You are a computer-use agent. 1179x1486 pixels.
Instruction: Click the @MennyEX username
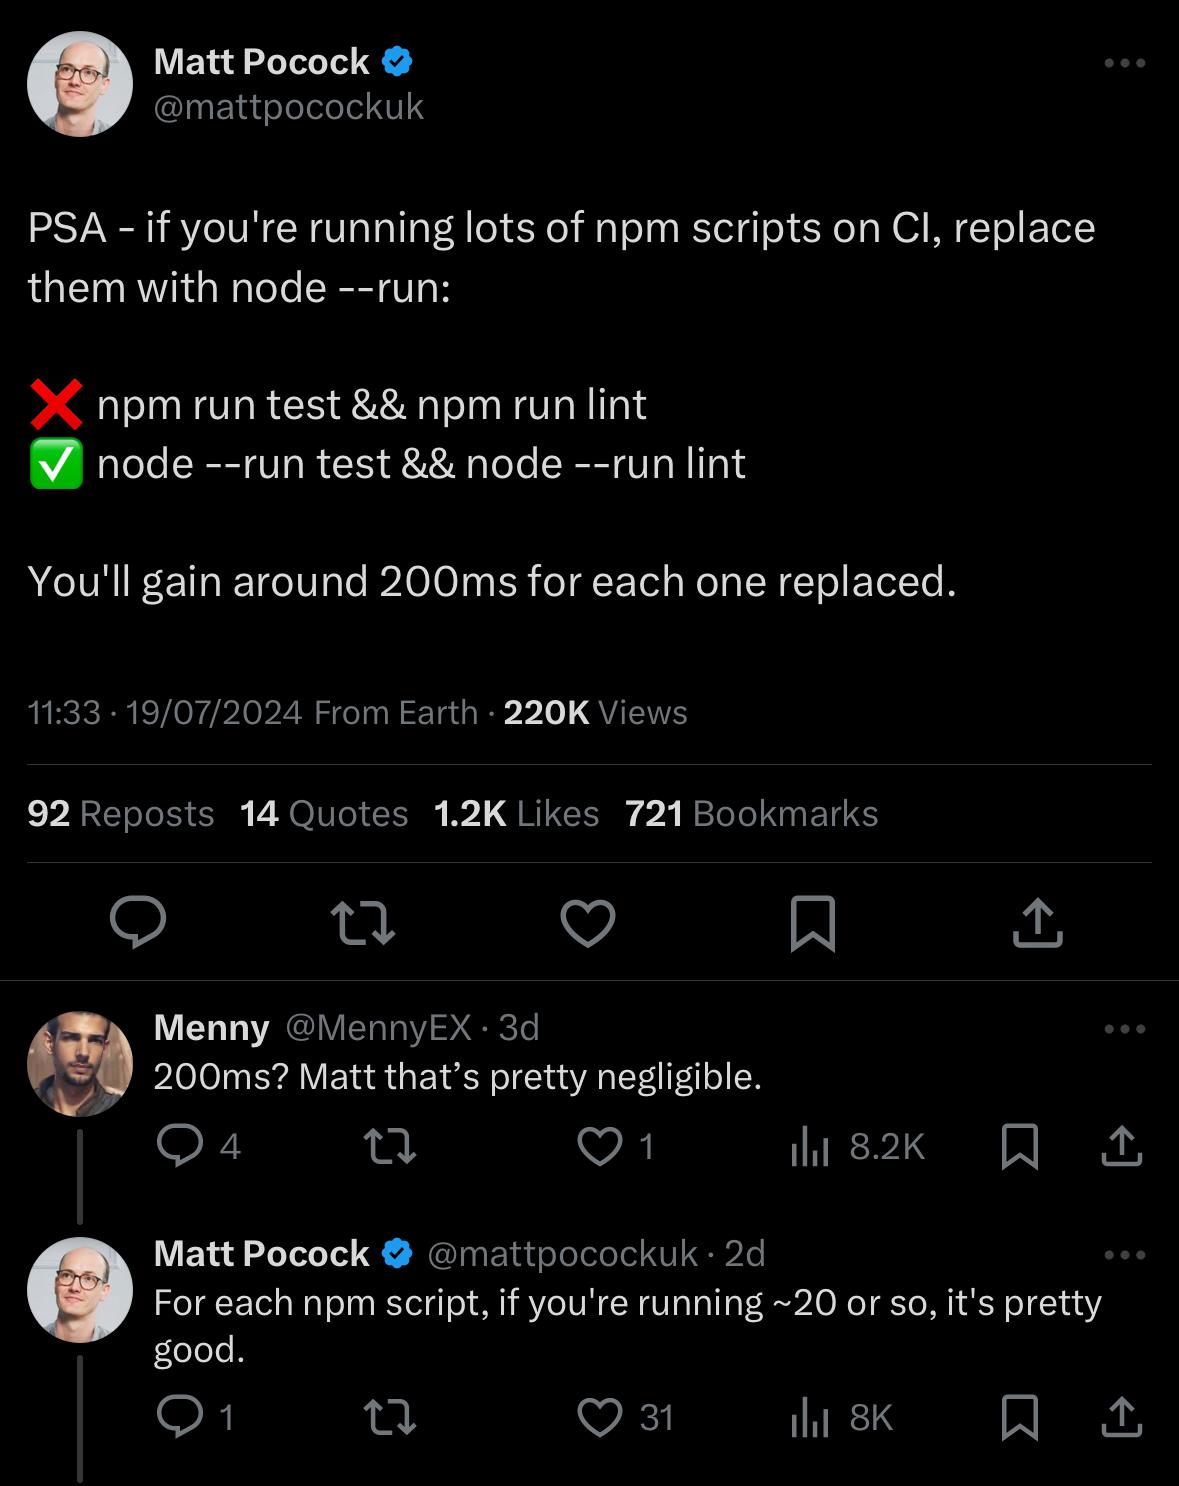coord(378,1028)
